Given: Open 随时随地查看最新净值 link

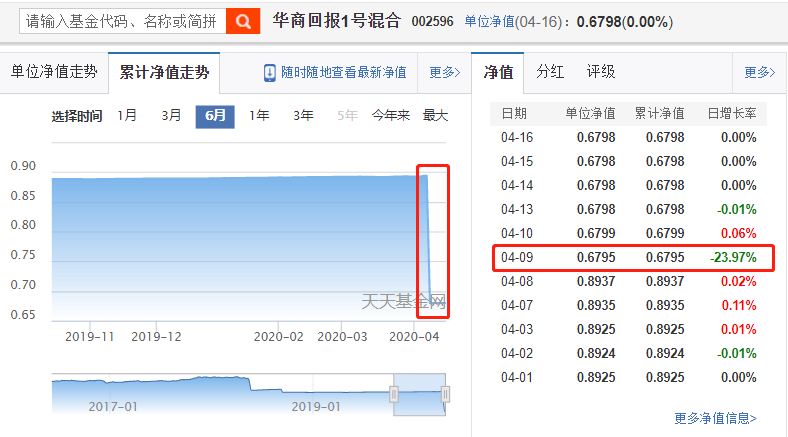Looking at the screenshot, I should 344,73.
